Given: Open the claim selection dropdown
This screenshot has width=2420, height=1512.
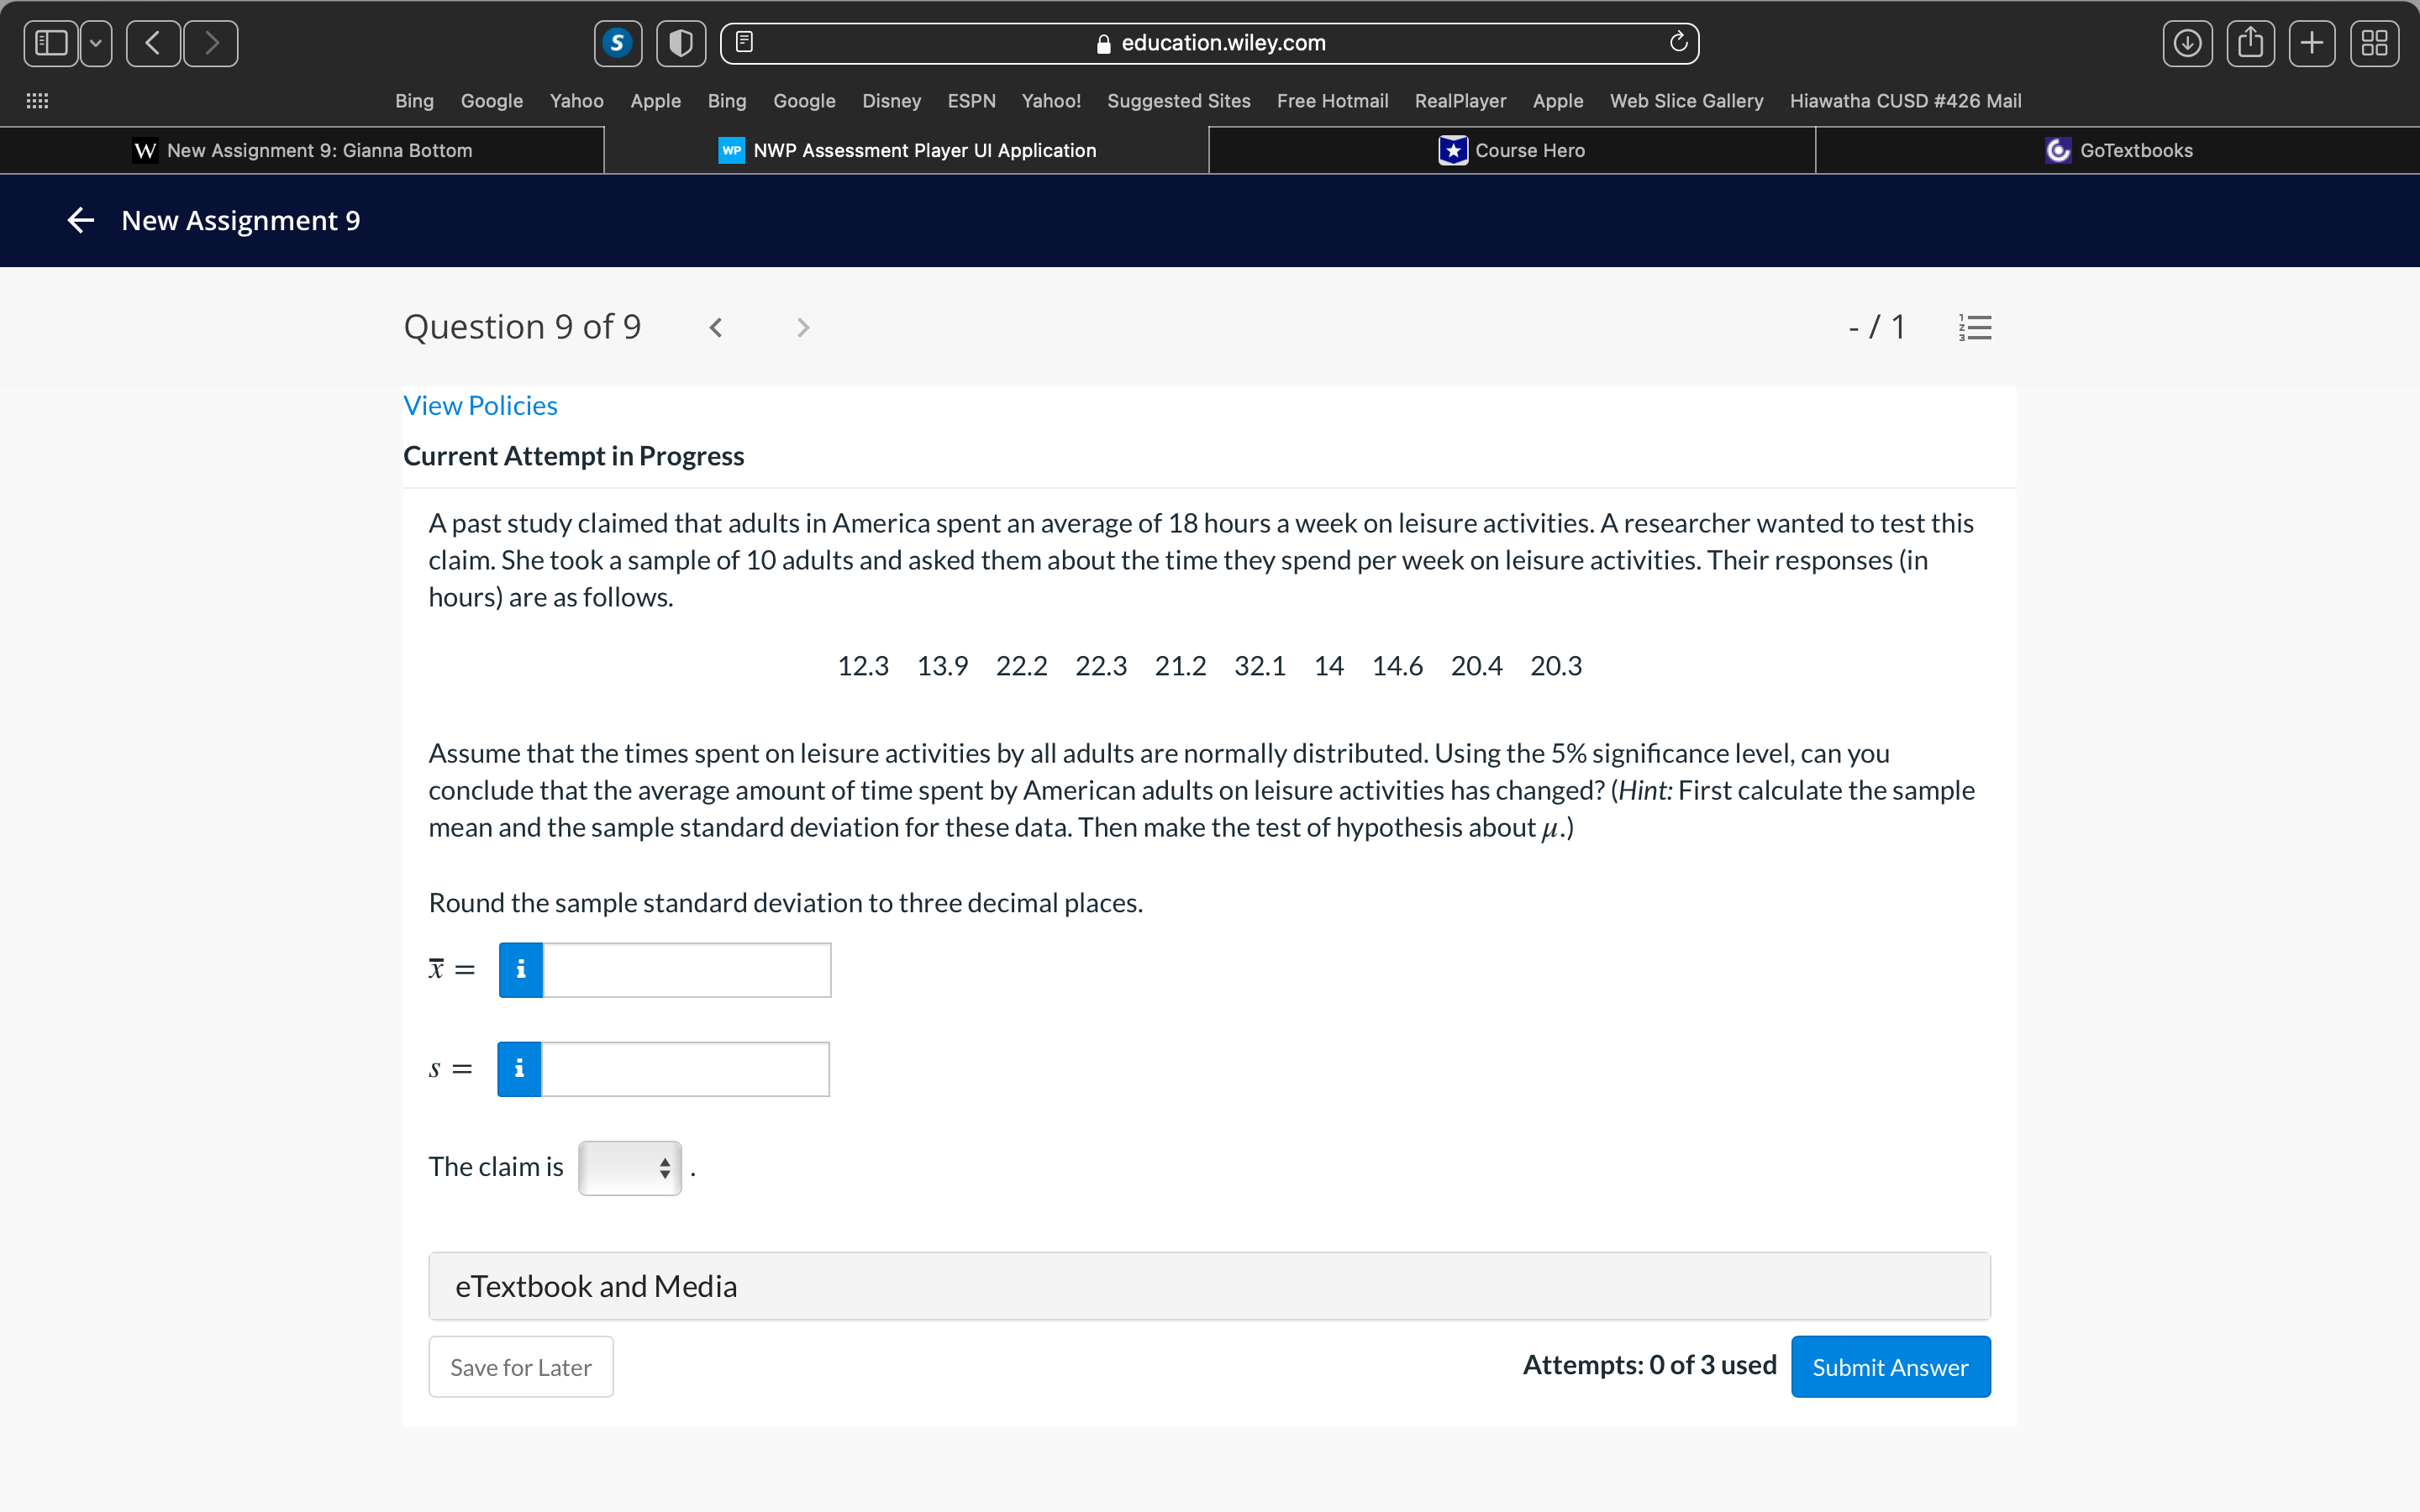Looking at the screenshot, I should [630, 1167].
